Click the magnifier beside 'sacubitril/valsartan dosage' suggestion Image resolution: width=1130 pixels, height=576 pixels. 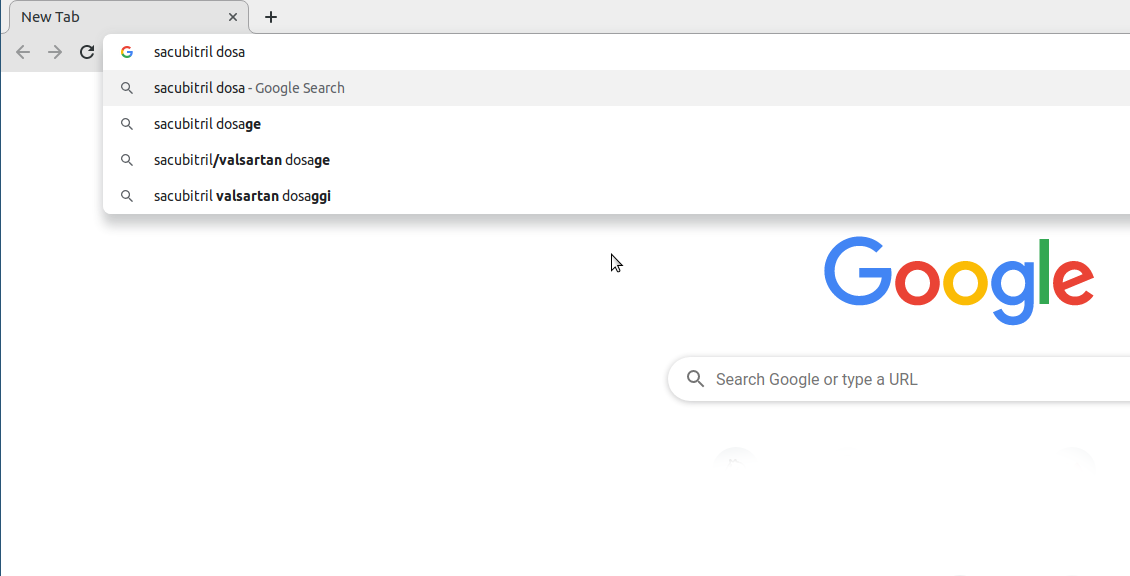(x=127, y=160)
